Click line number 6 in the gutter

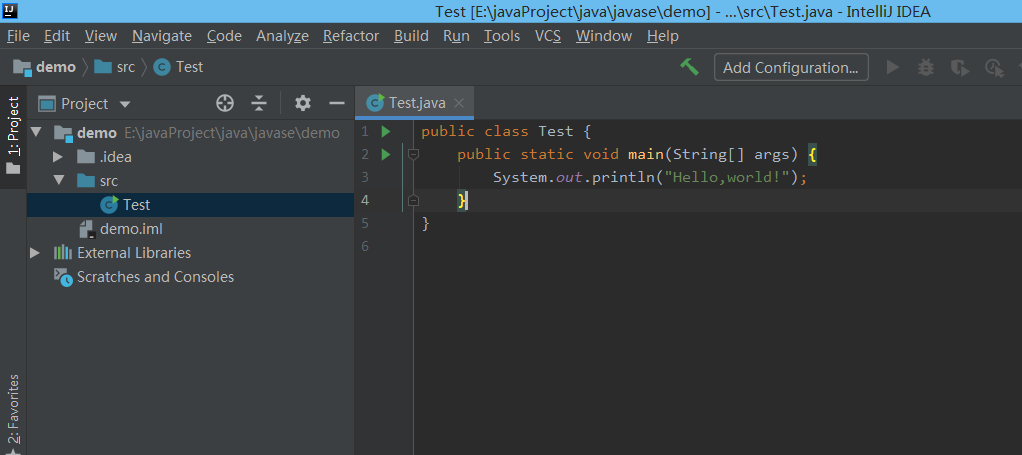pyautogui.click(x=365, y=246)
